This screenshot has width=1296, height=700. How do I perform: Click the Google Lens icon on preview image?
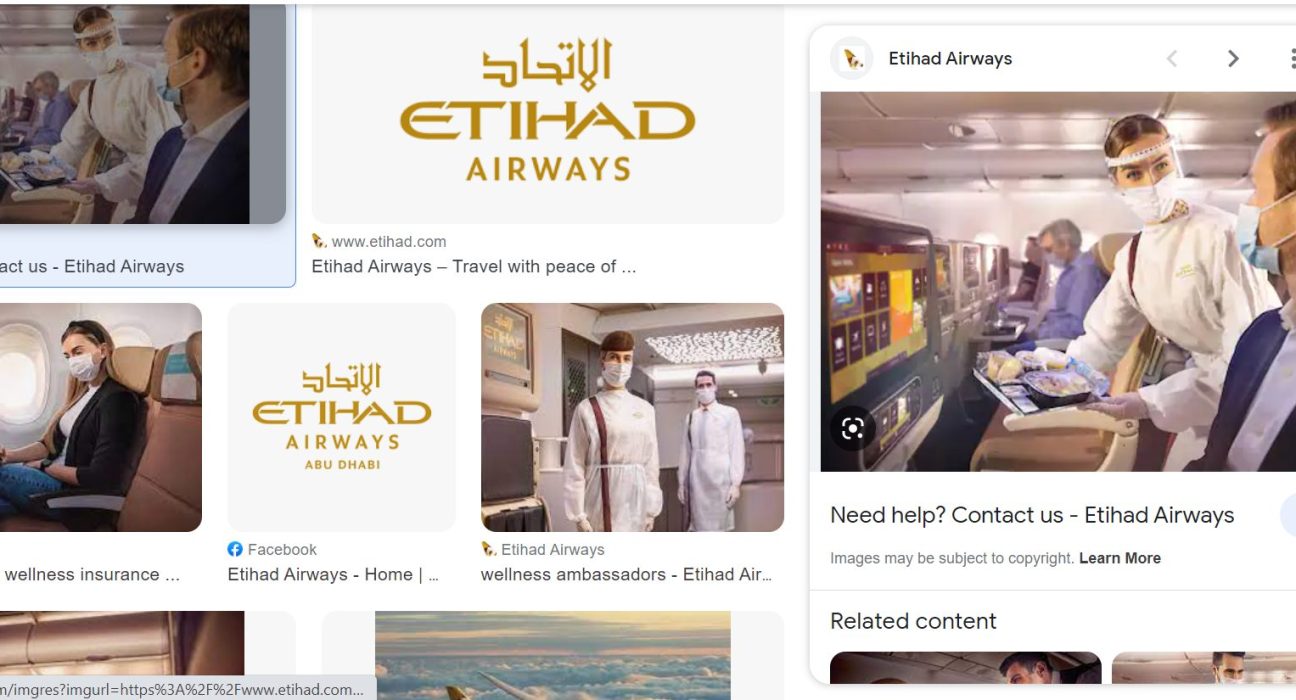tap(853, 429)
